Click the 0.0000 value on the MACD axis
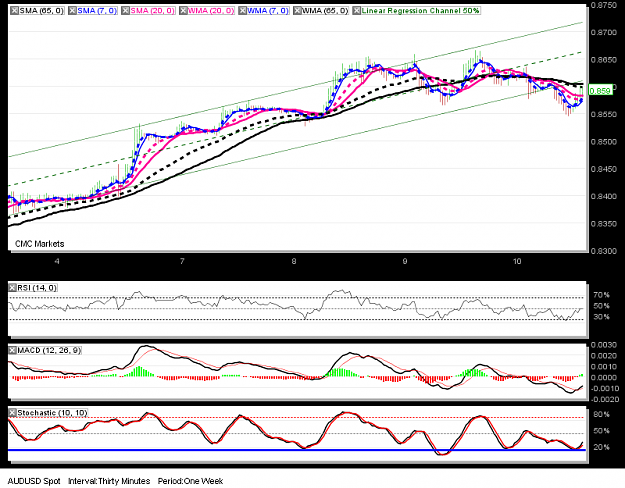Viewport: 625px width, 488px height. (x=605, y=378)
